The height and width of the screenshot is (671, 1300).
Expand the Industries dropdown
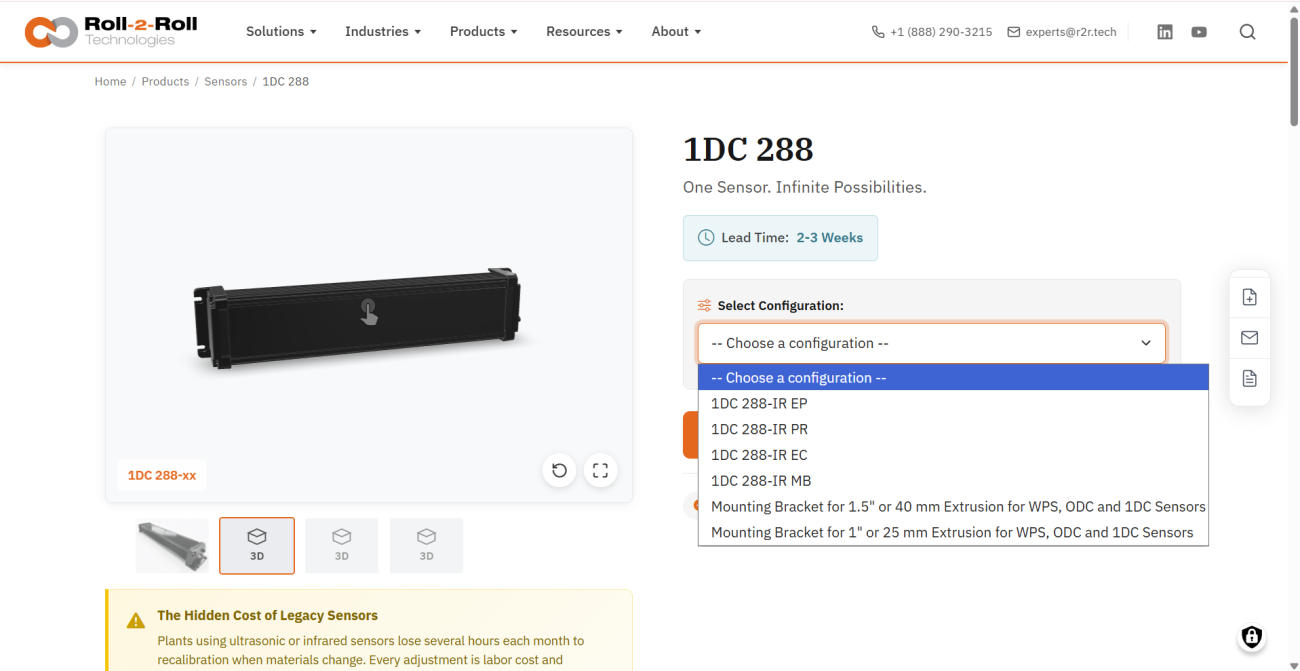click(383, 31)
